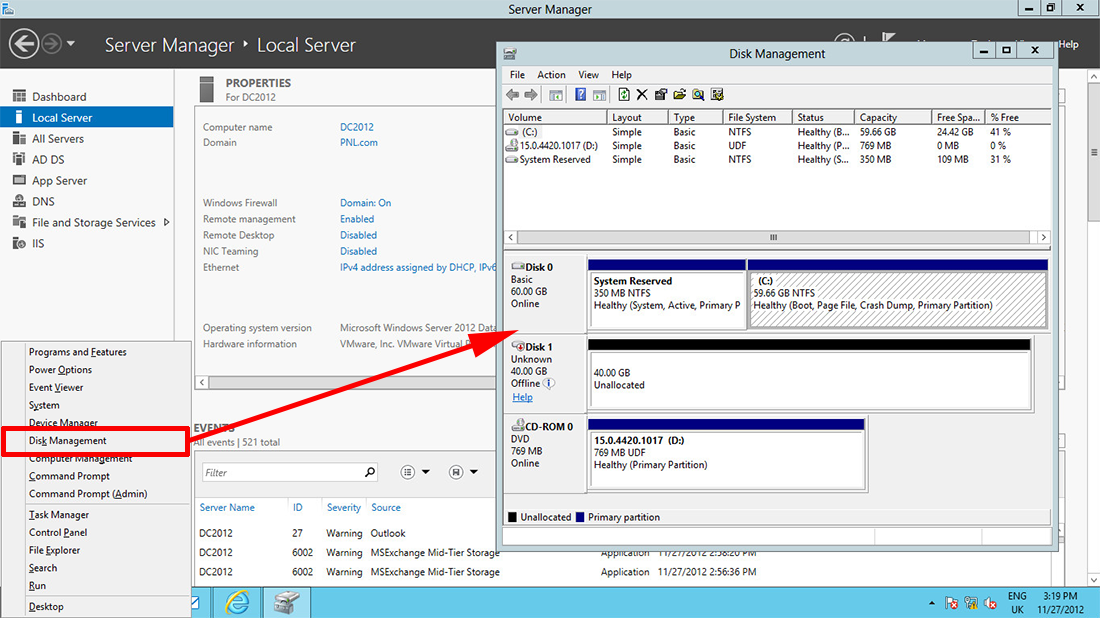Toggle the action pane toolbar icon
The width and height of the screenshot is (1100, 618).
pos(599,95)
